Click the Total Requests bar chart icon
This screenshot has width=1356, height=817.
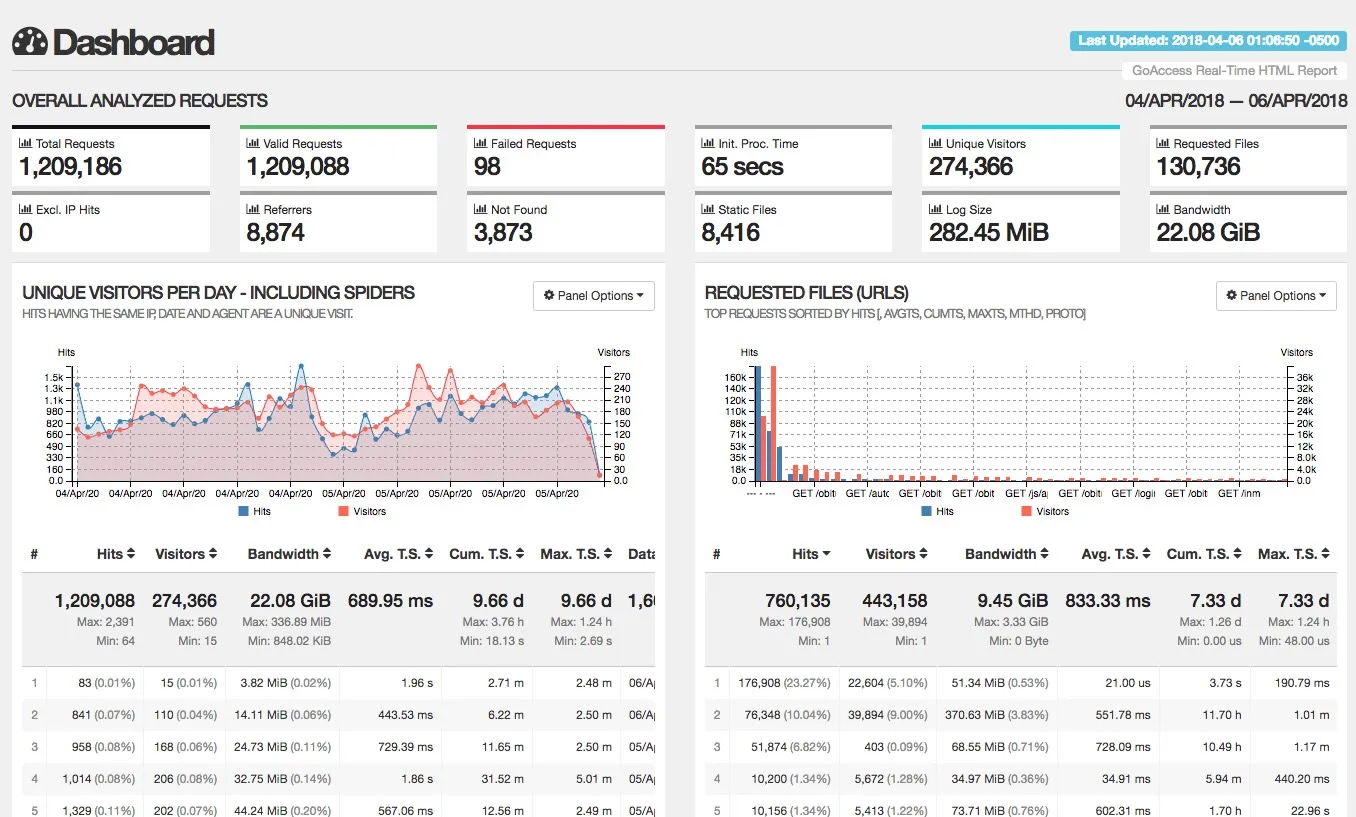26,144
